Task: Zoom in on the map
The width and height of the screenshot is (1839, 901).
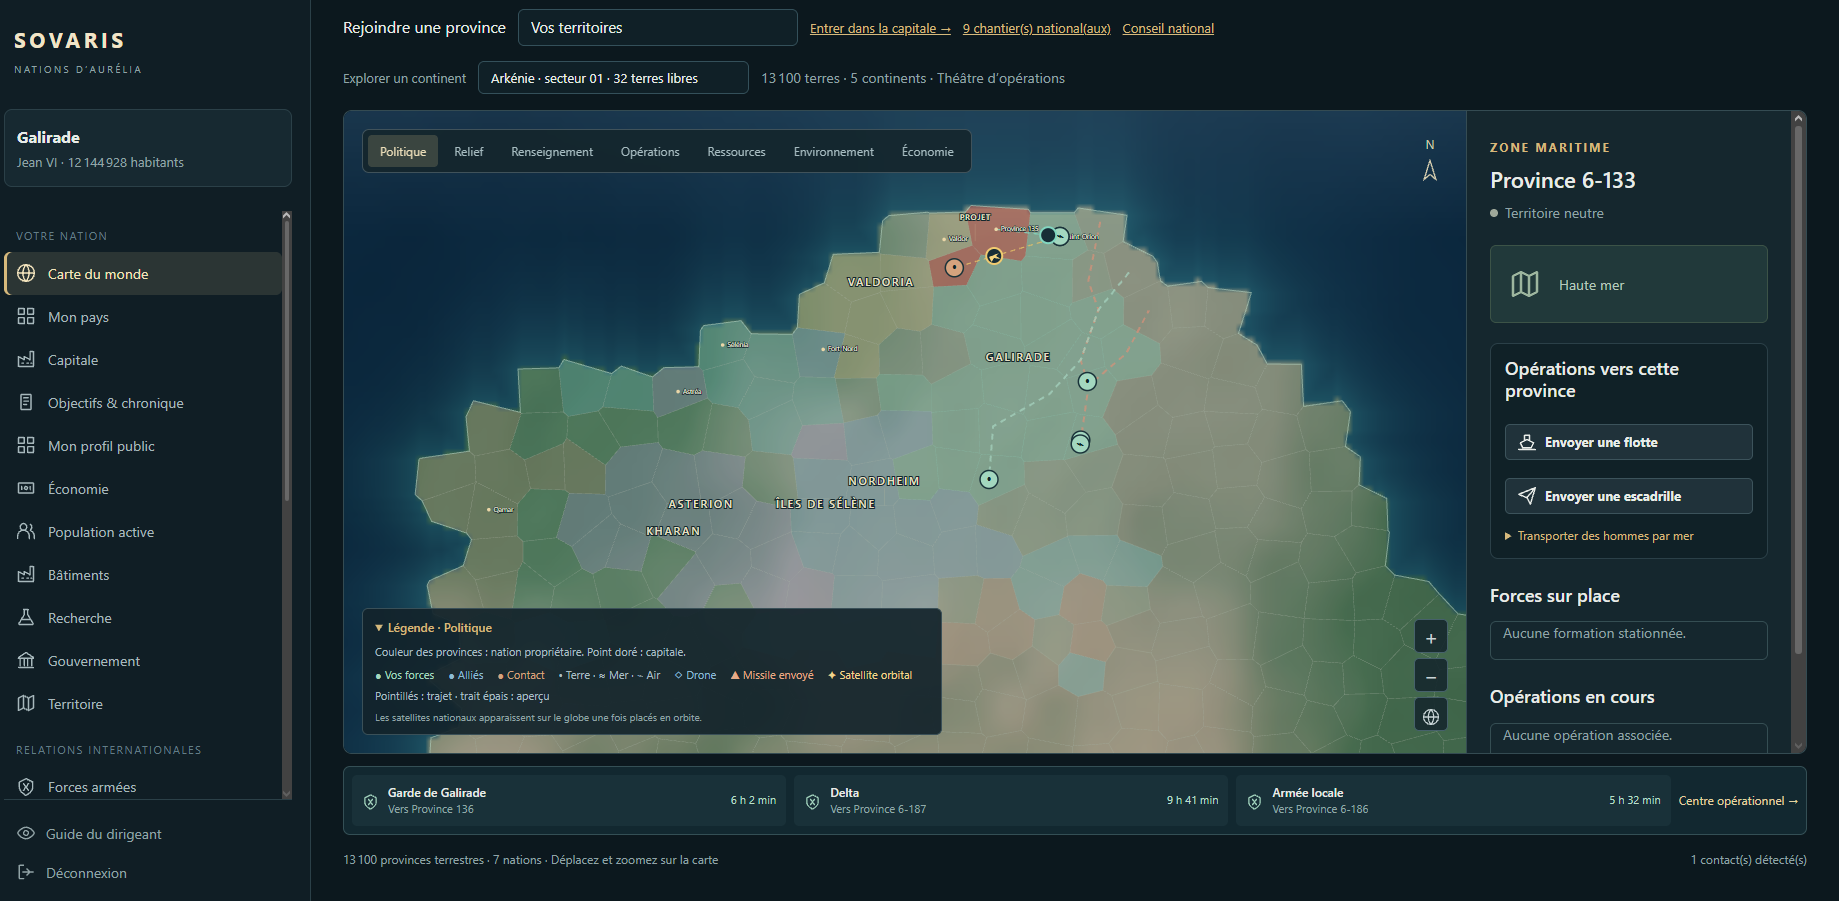Action: click(1431, 638)
